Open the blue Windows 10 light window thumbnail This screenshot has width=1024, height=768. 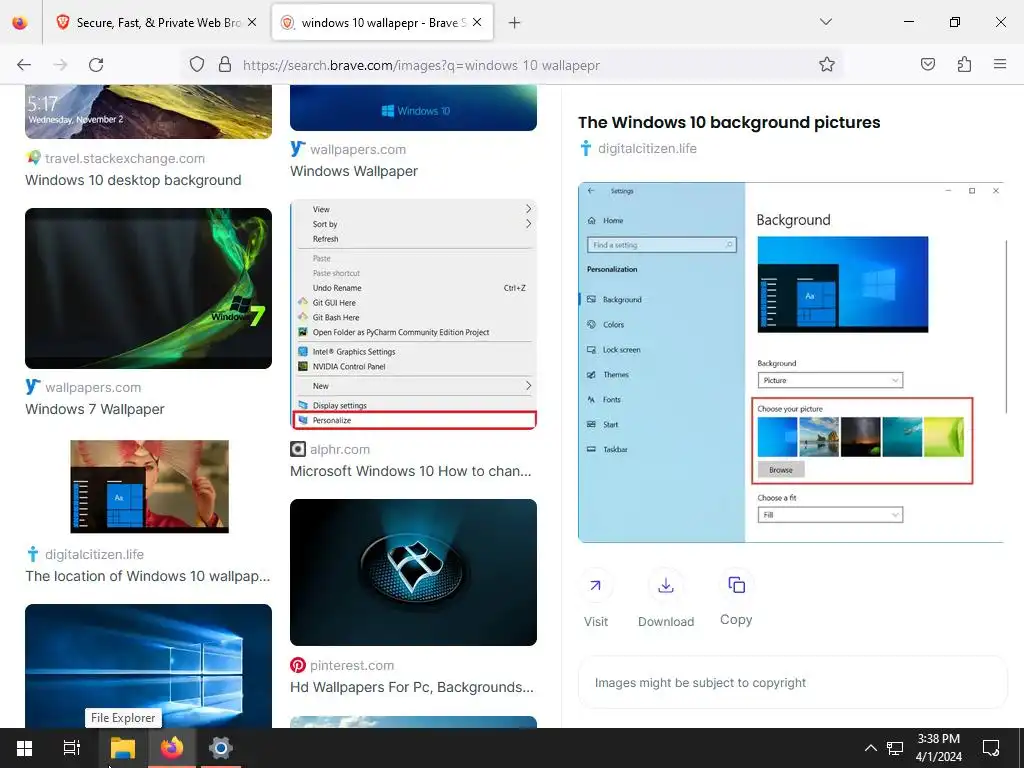point(148,665)
